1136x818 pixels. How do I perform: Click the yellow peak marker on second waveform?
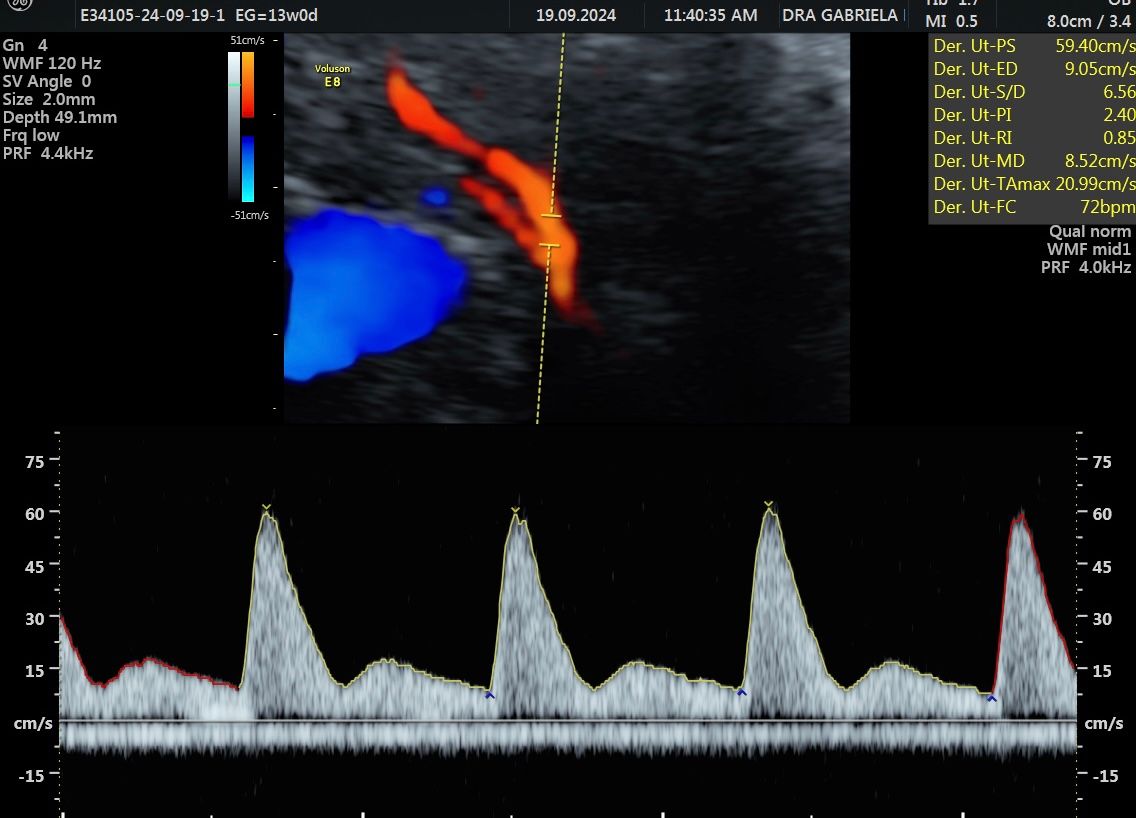[x=515, y=510]
